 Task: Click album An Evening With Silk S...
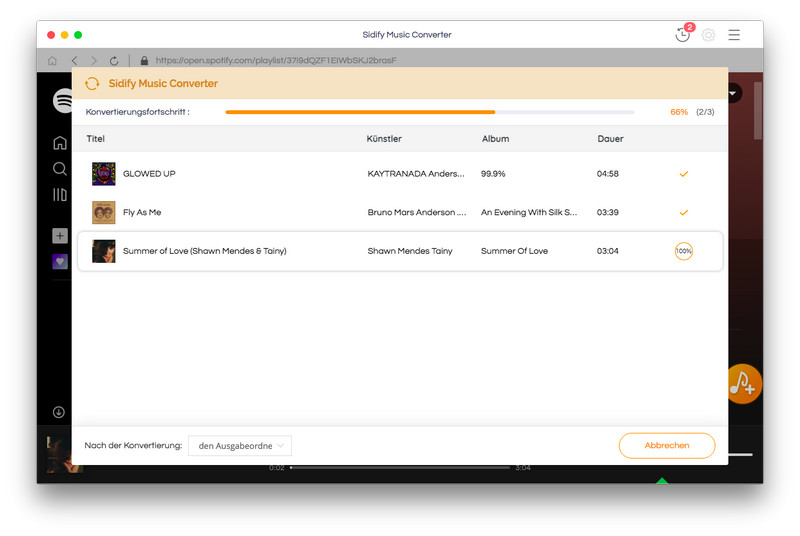click(x=529, y=213)
